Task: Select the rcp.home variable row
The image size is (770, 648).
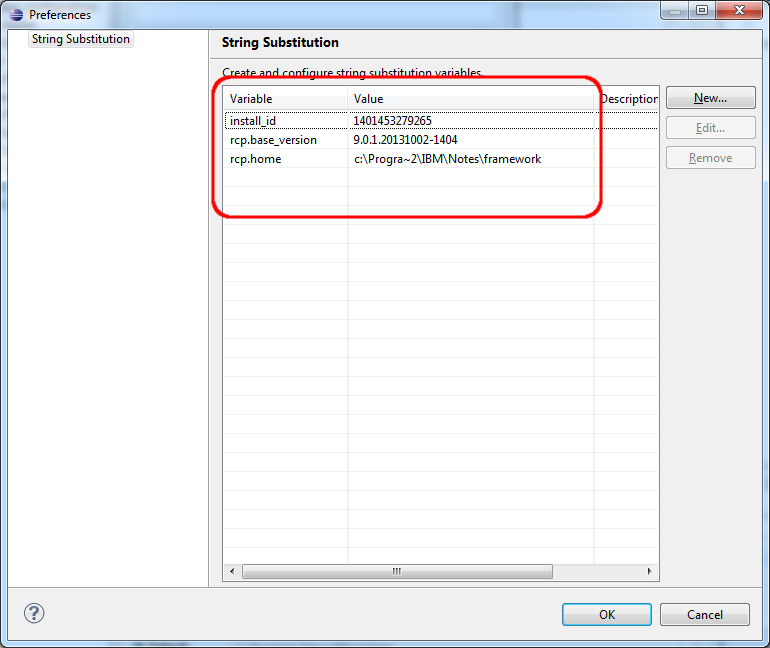Action: click(255, 159)
